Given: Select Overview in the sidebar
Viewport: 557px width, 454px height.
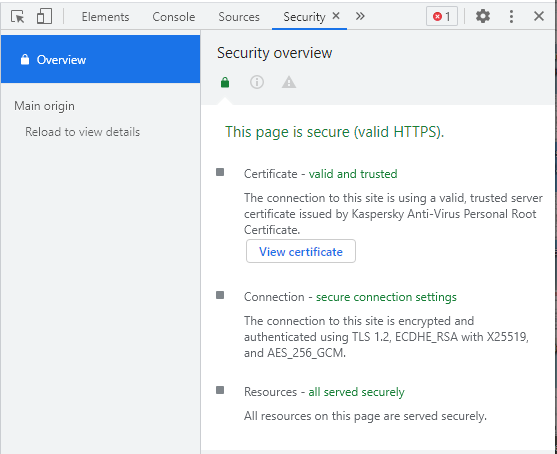Looking at the screenshot, I should pyautogui.click(x=101, y=59).
